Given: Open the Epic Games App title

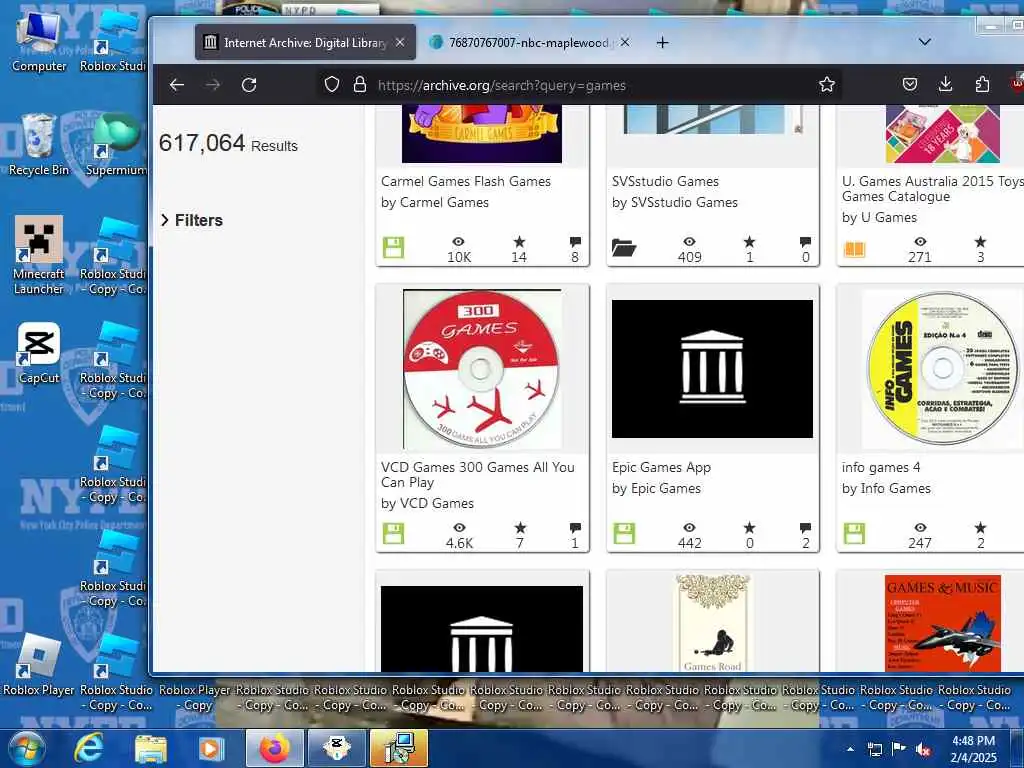Looking at the screenshot, I should pyautogui.click(x=661, y=468).
